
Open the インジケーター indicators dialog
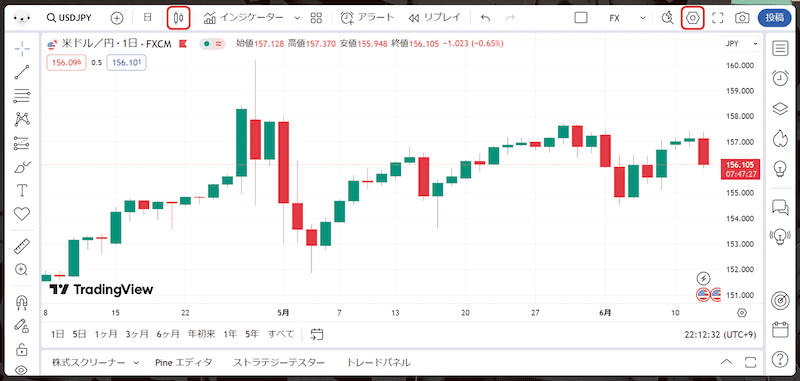tap(243, 18)
